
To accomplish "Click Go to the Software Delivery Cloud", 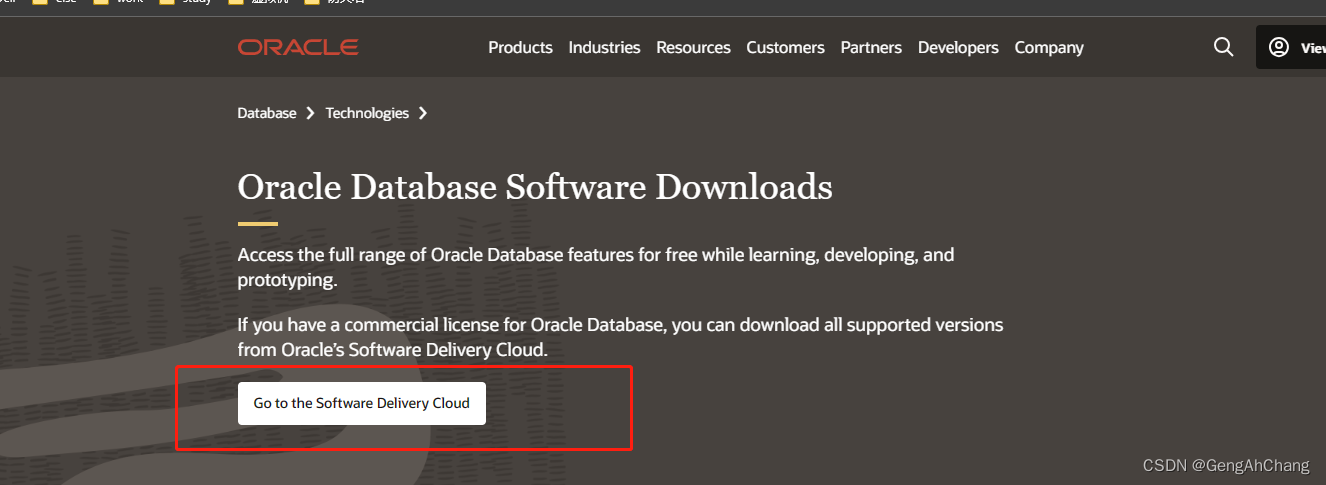I will 362,403.
